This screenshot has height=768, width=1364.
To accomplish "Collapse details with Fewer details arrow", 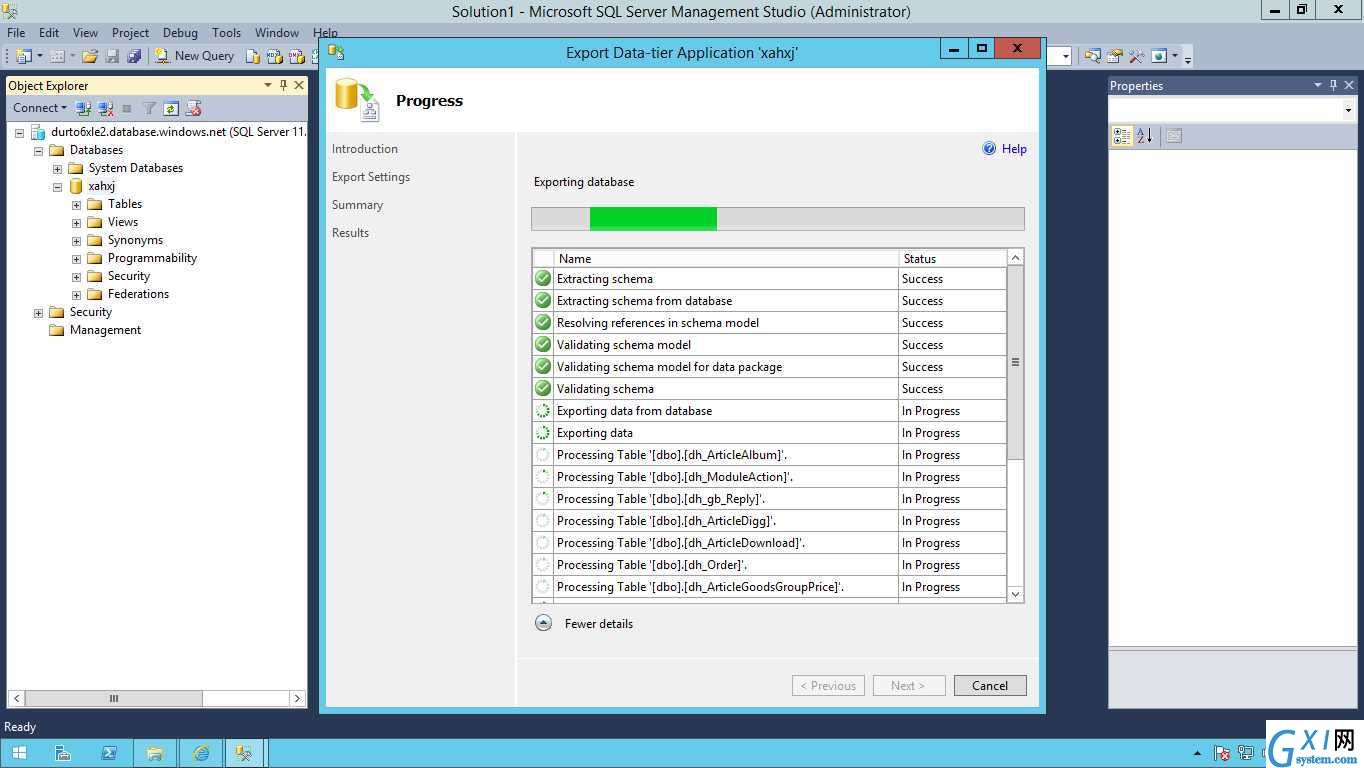I will point(543,623).
